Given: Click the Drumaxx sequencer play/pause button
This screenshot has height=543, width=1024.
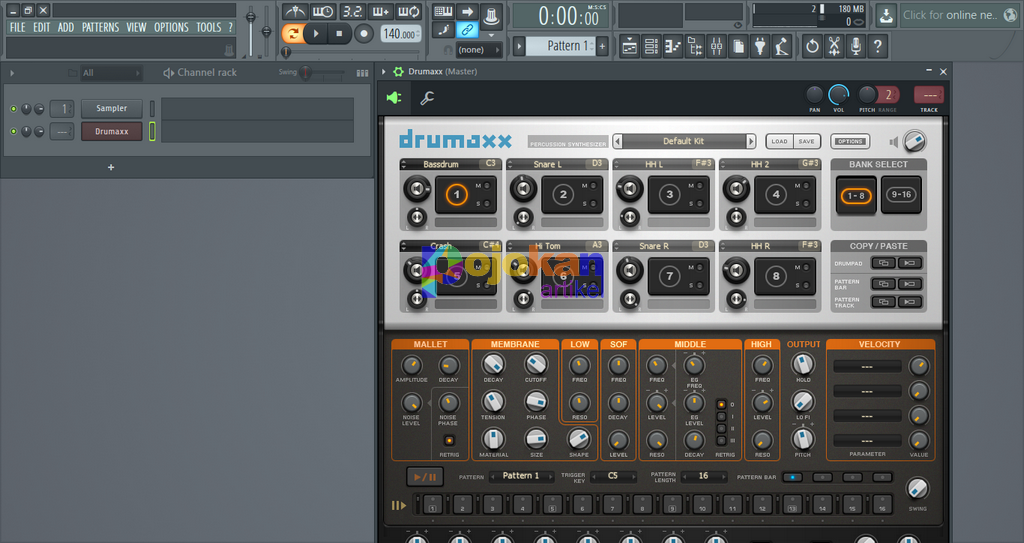Looking at the screenshot, I should [x=425, y=477].
